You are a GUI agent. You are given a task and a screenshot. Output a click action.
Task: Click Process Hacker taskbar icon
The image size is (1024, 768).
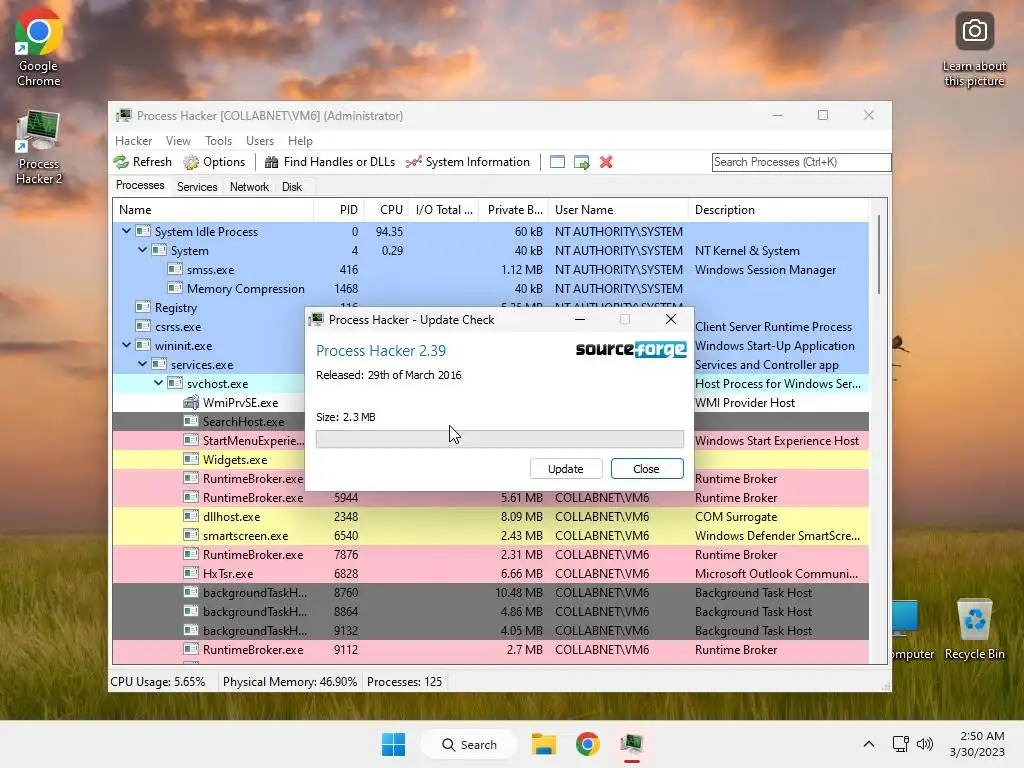click(632, 744)
